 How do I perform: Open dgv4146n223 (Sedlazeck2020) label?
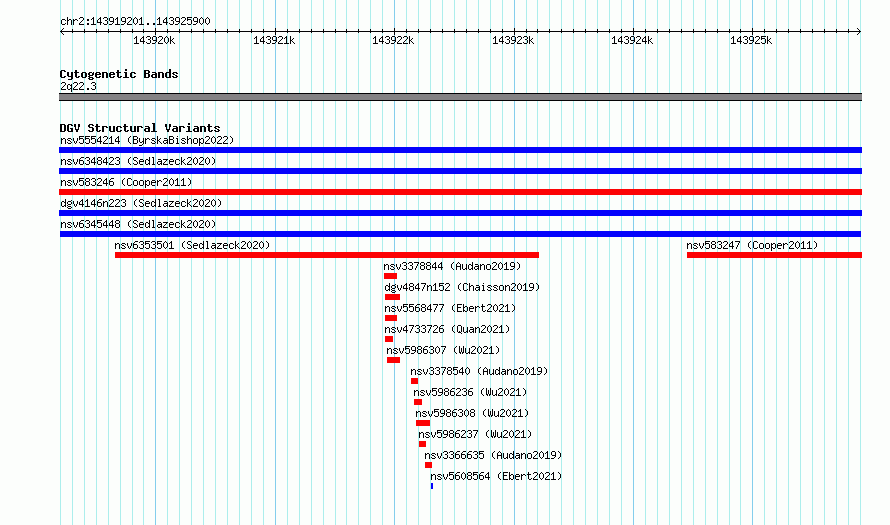click(x=141, y=203)
